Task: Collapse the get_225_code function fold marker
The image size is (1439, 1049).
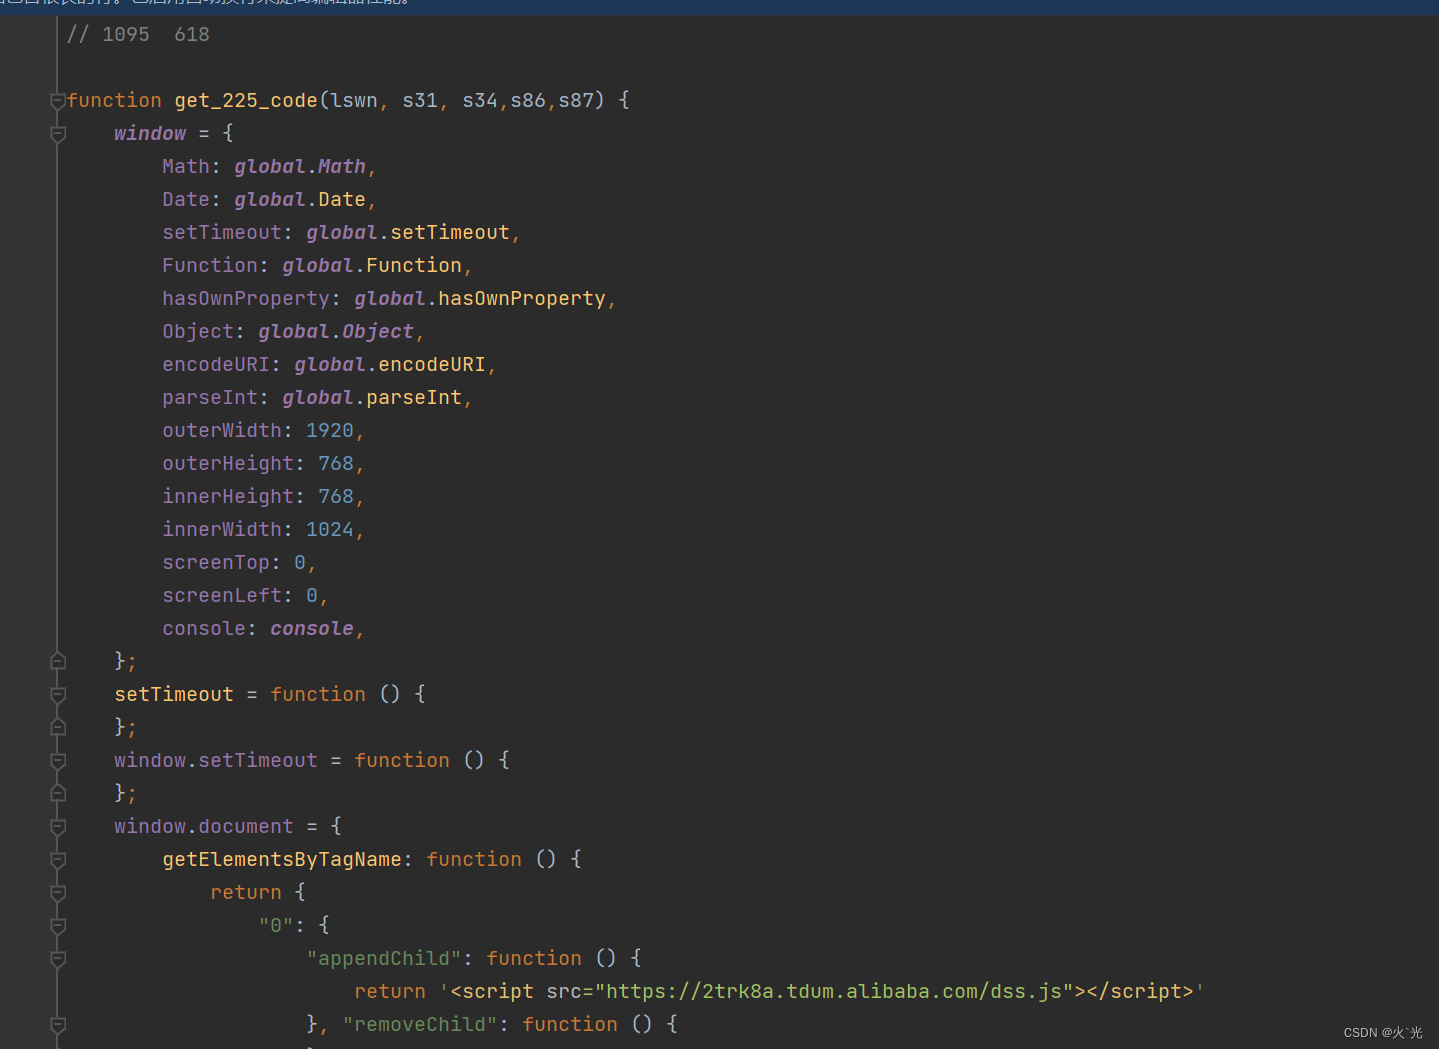Action: point(58,101)
